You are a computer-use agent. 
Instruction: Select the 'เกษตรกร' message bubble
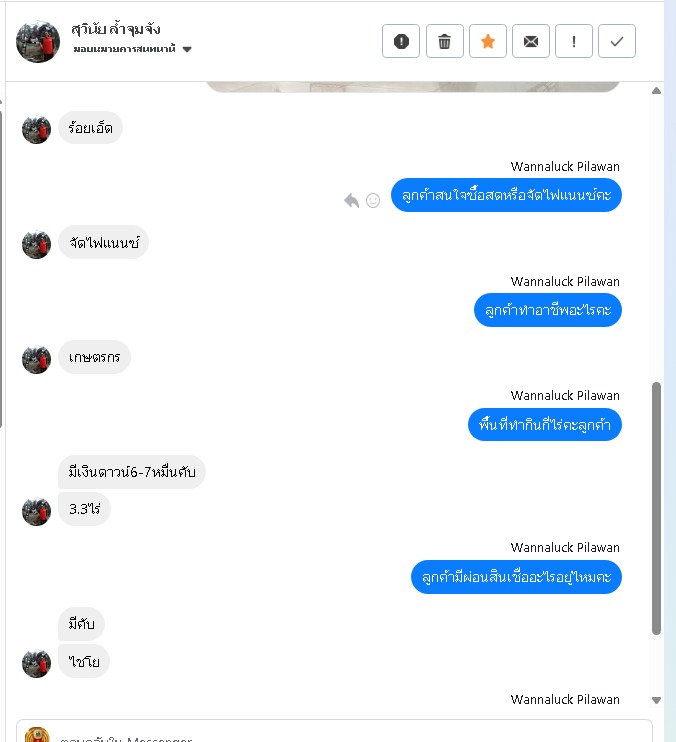[x=94, y=357]
